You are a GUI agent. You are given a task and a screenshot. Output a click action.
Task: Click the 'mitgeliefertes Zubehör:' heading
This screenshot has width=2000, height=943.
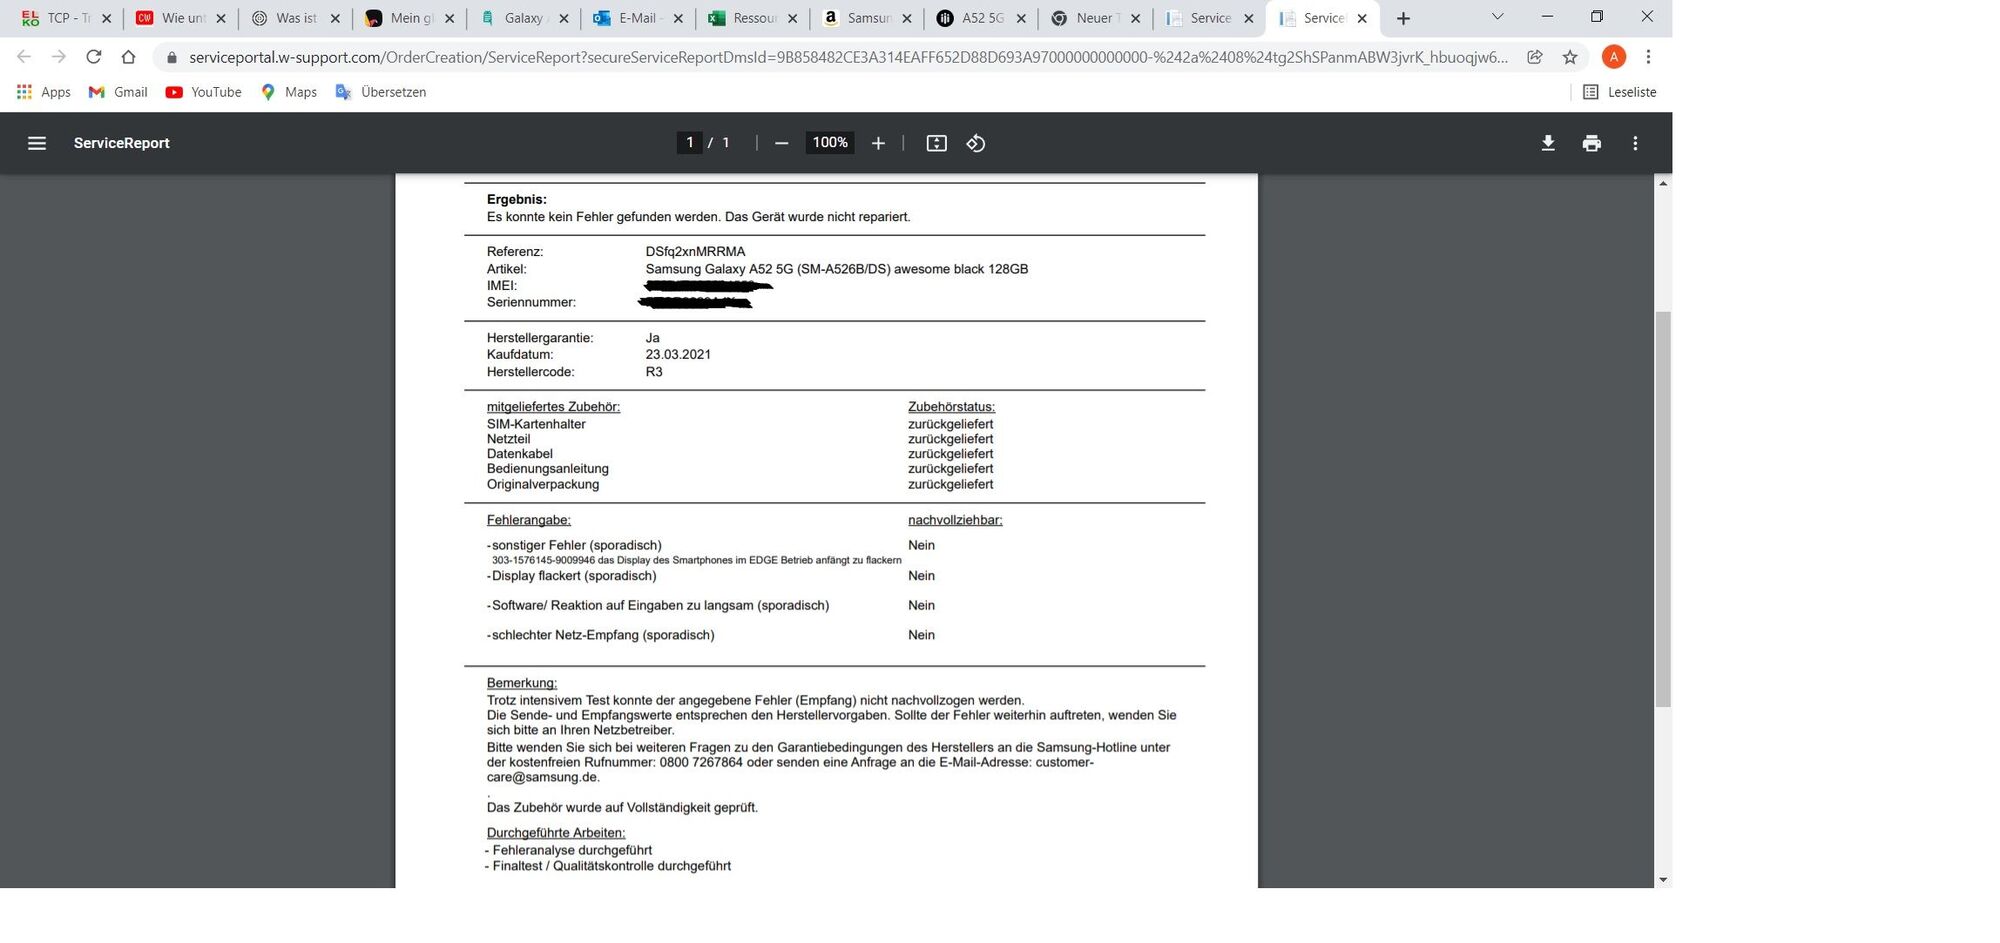click(553, 407)
